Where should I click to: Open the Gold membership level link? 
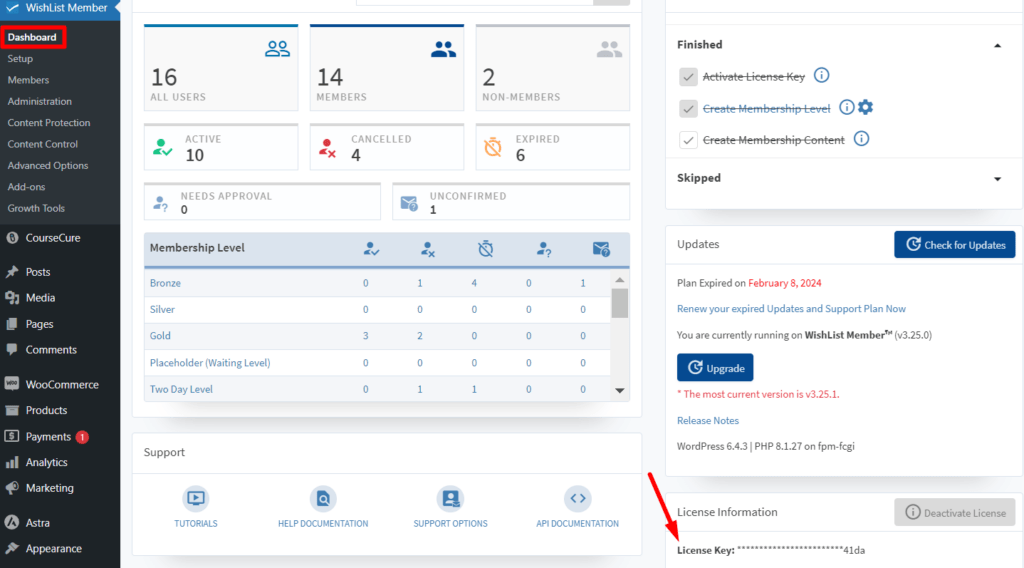click(160, 336)
